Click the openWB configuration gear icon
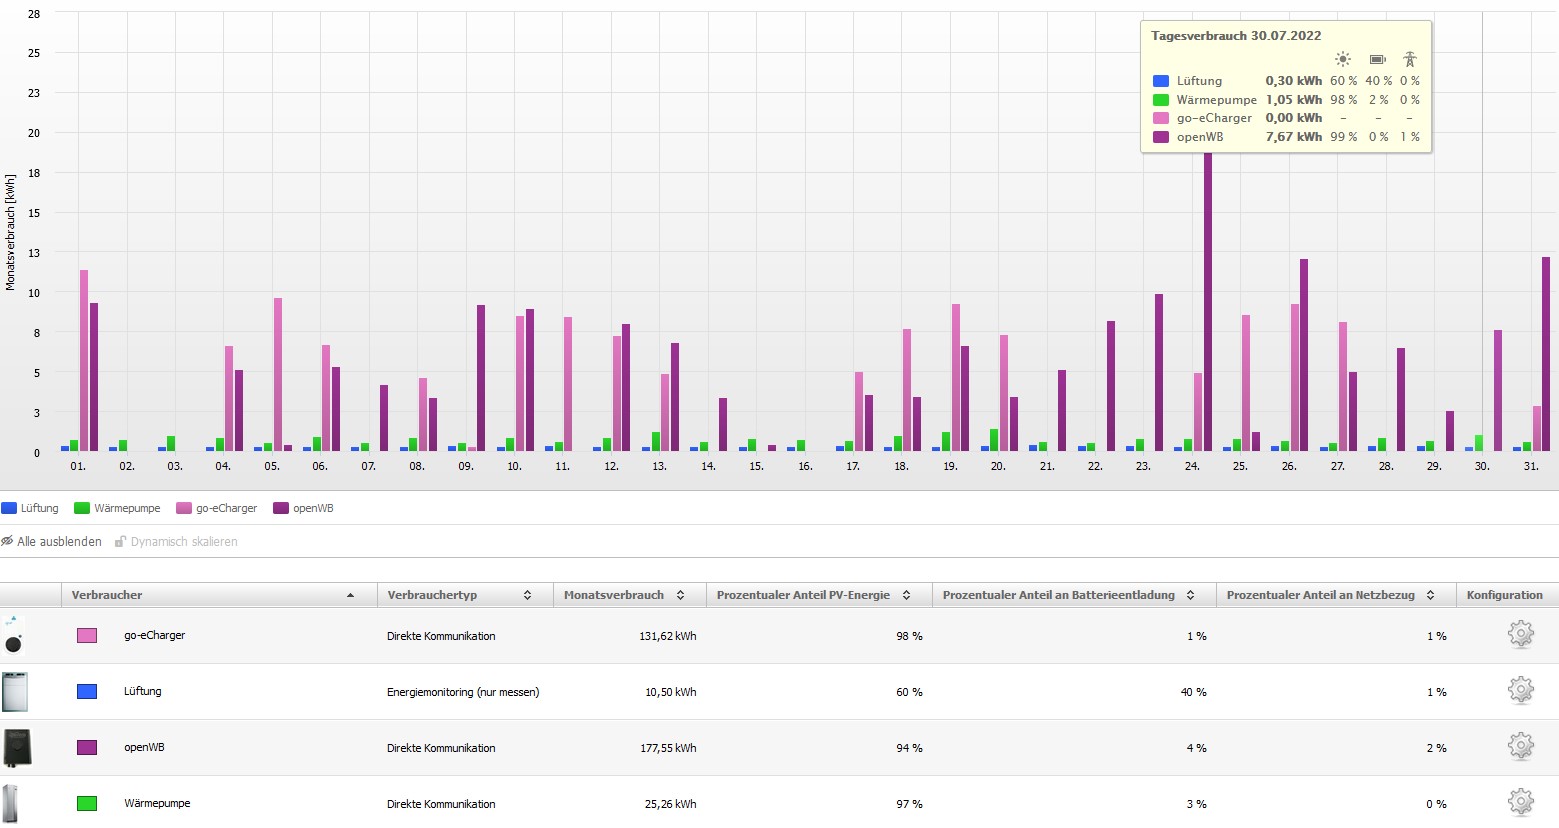 pyautogui.click(x=1520, y=747)
